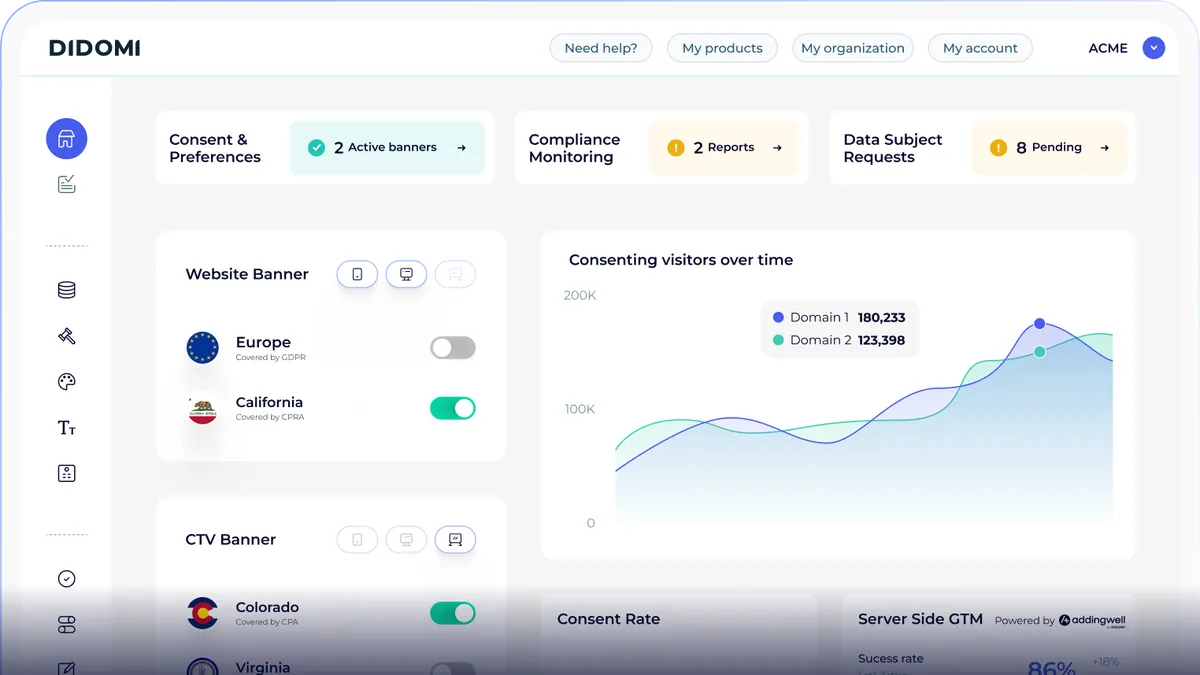Open the Need help? menu
Viewport: 1200px width, 675px height.
click(x=601, y=48)
